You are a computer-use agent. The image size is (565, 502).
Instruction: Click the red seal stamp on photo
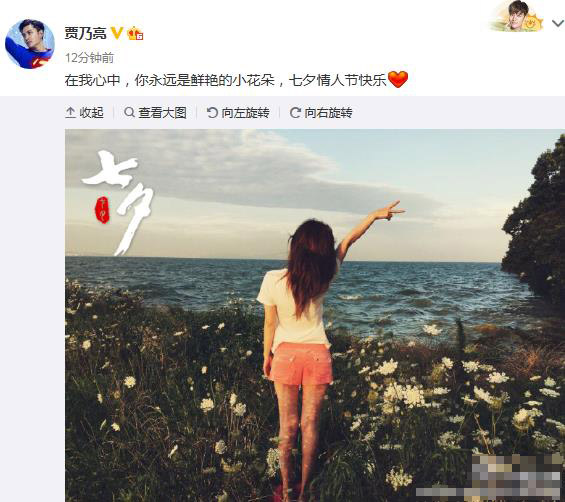(102, 210)
